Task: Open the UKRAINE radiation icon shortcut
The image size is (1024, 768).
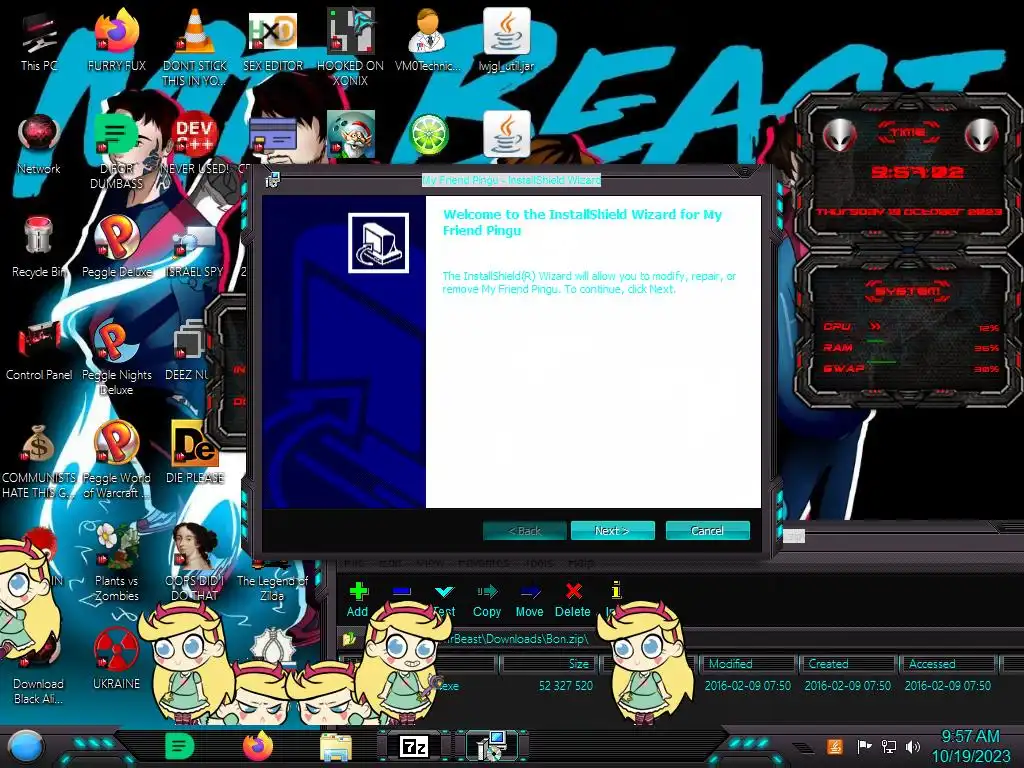Action: (116, 658)
